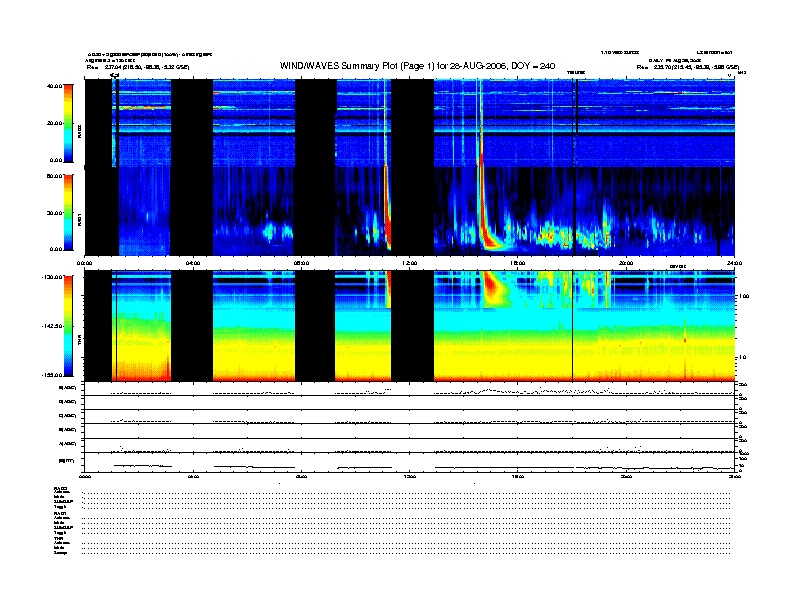Click the 40.00 label on RAD2 scale
This screenshot has width=792, height=612.
coord(54,86)
